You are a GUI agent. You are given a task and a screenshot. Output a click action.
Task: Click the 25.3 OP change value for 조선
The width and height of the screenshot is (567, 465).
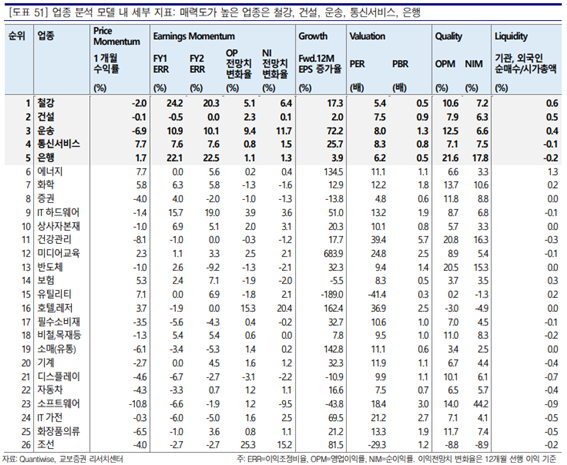(x=248, y=445)
